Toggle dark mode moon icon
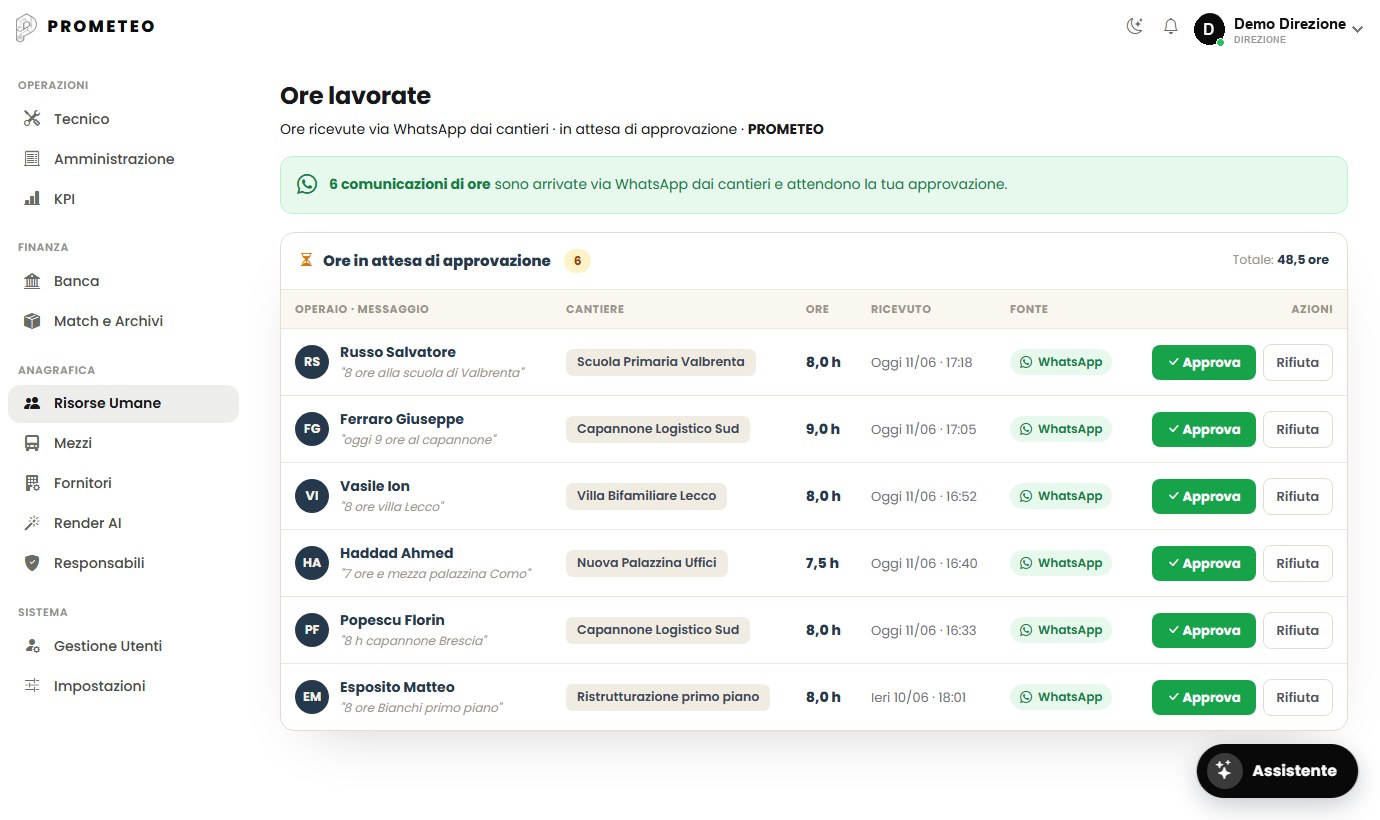Image resolution: width=1380 pixels, height=820 pixels. (x=1134, y=27)
